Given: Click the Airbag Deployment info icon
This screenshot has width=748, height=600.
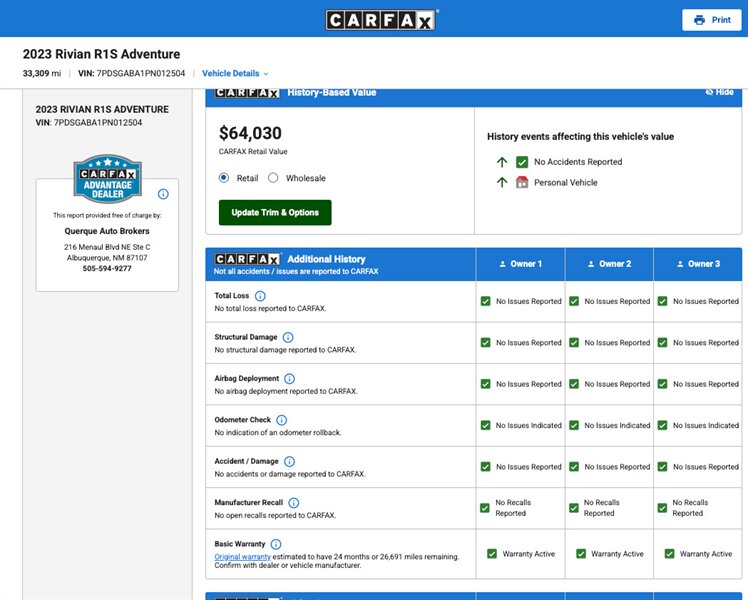Looking at the screenshot, I should (289, 379).
